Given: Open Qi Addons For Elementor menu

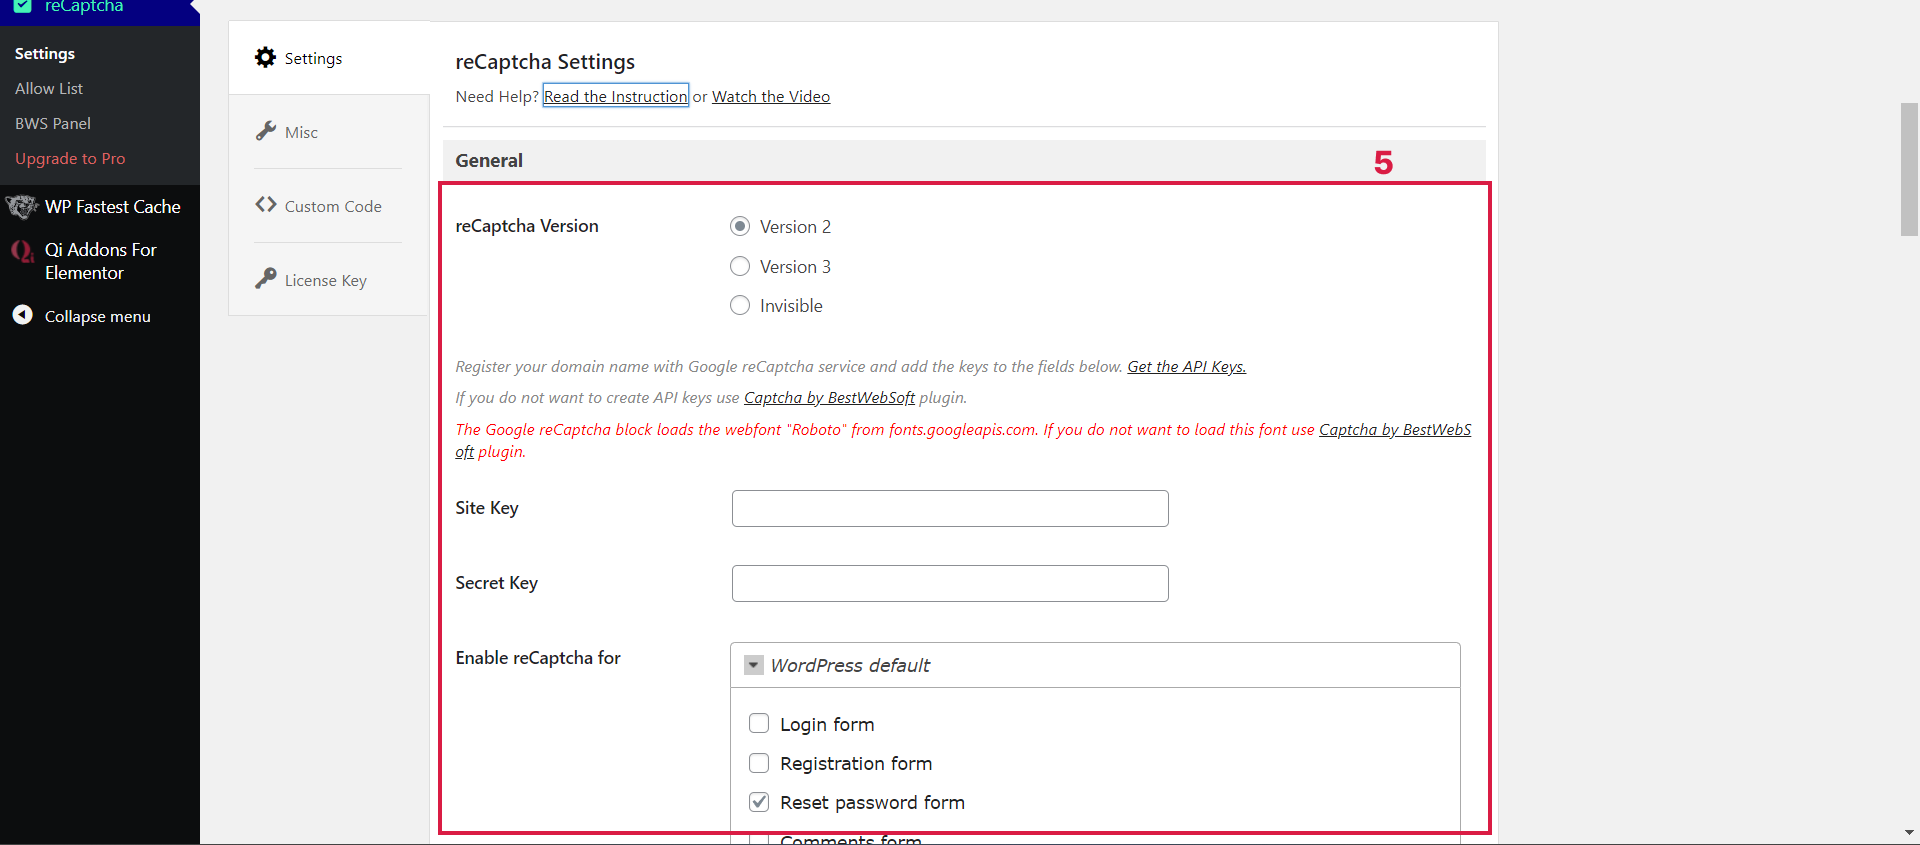Looking at the screenshot, I should click(x=101, y=261).
